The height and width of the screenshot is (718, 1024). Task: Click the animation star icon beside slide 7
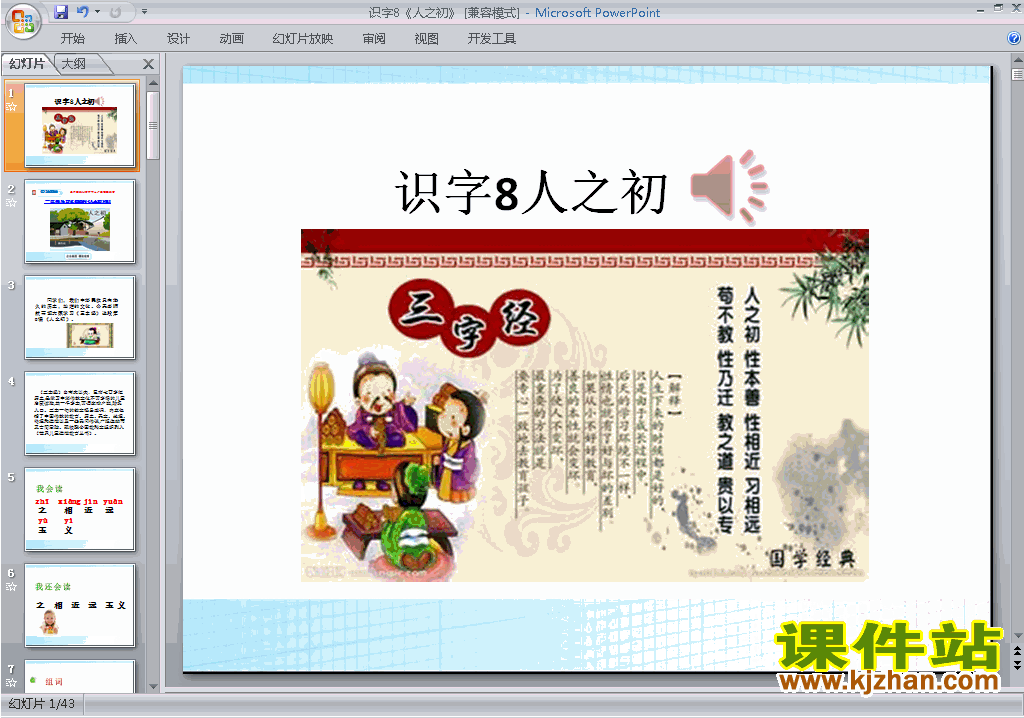pos(11,683)
